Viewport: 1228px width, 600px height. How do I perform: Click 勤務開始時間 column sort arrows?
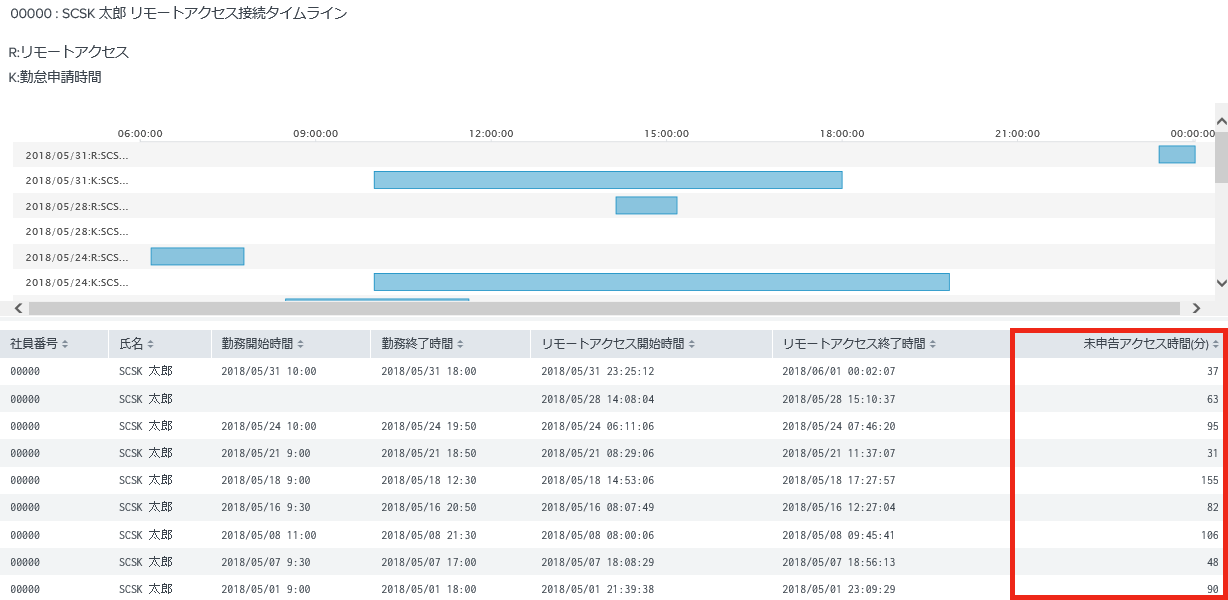point(300,344)
